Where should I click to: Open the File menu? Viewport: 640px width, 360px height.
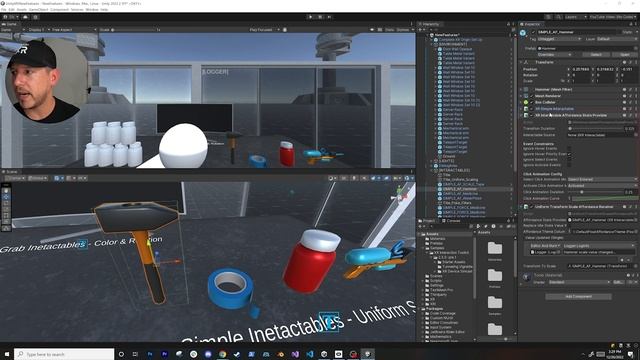click(4, 9)
